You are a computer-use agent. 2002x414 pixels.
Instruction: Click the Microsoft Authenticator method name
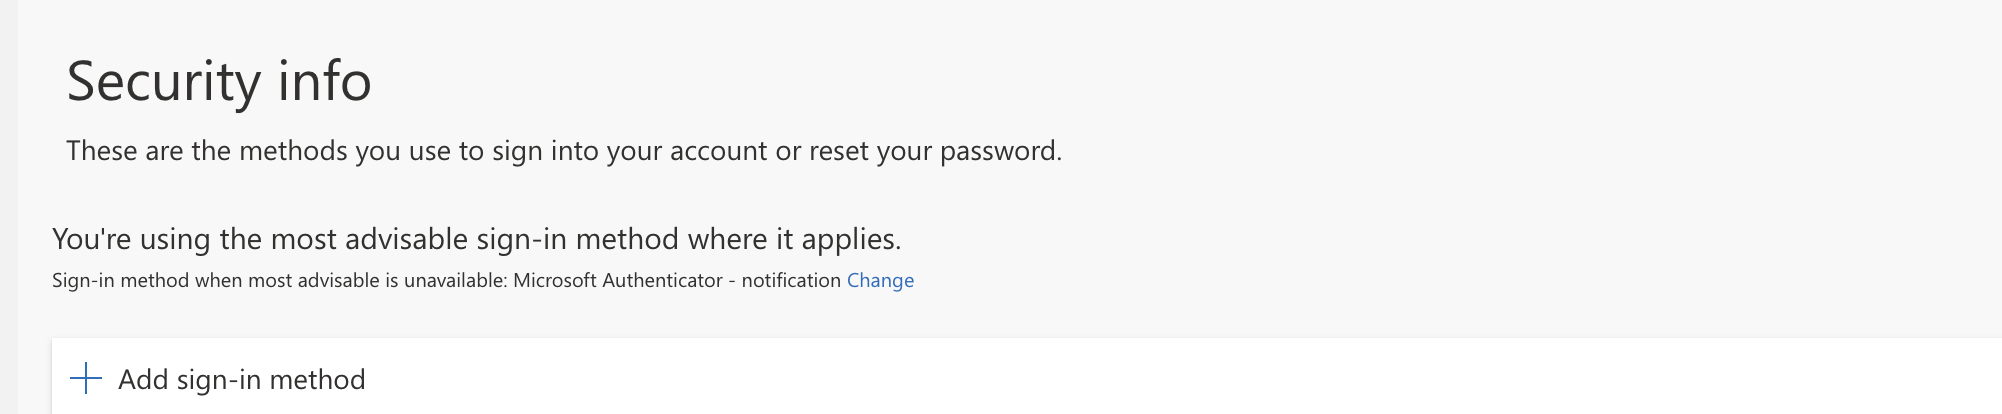coord(618,281)
